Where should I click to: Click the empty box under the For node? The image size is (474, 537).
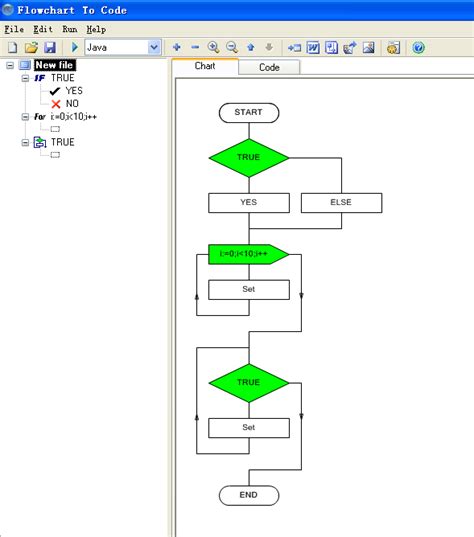[x=55, y=129]
